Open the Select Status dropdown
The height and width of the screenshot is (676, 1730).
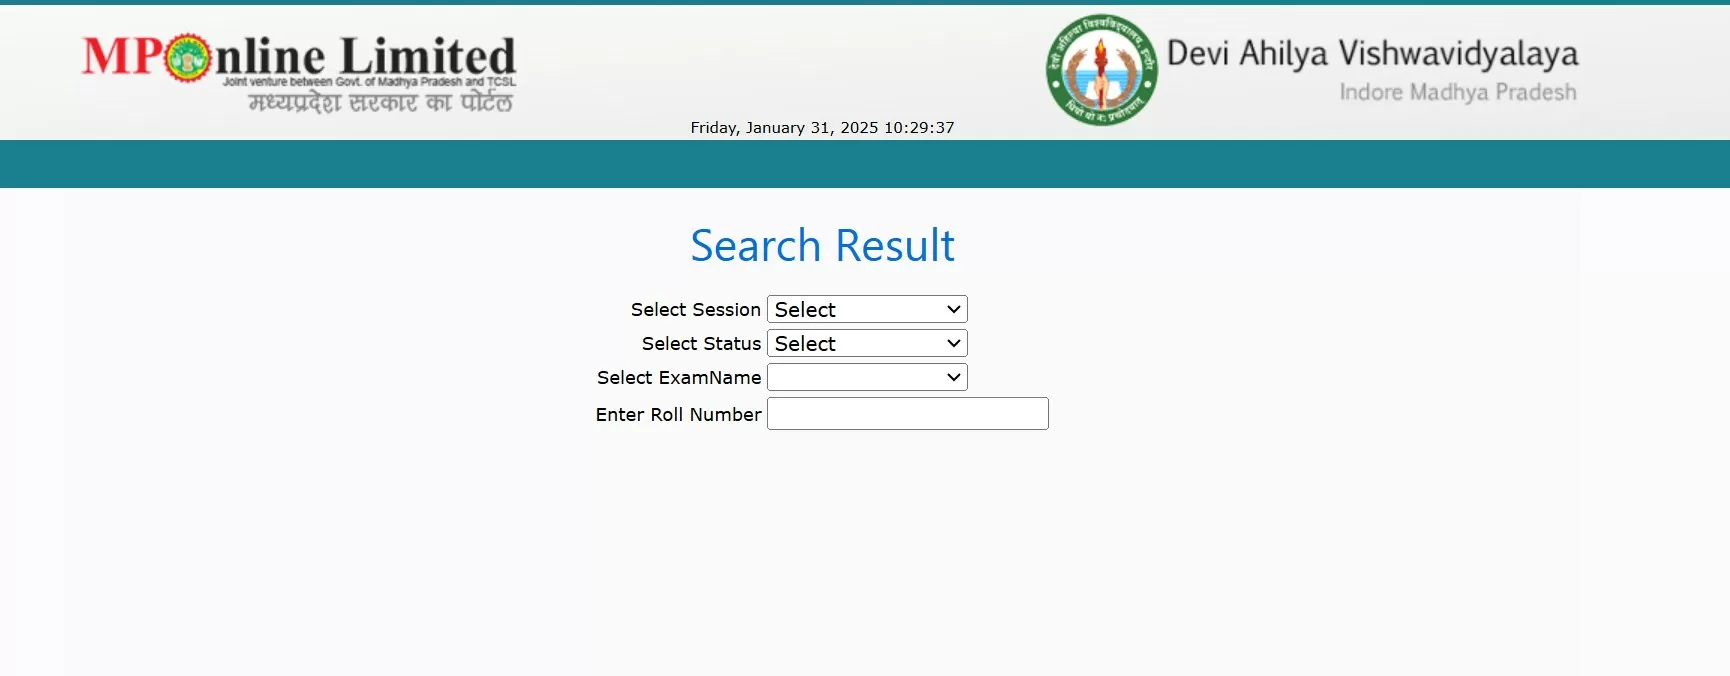(x=867, y=343)
